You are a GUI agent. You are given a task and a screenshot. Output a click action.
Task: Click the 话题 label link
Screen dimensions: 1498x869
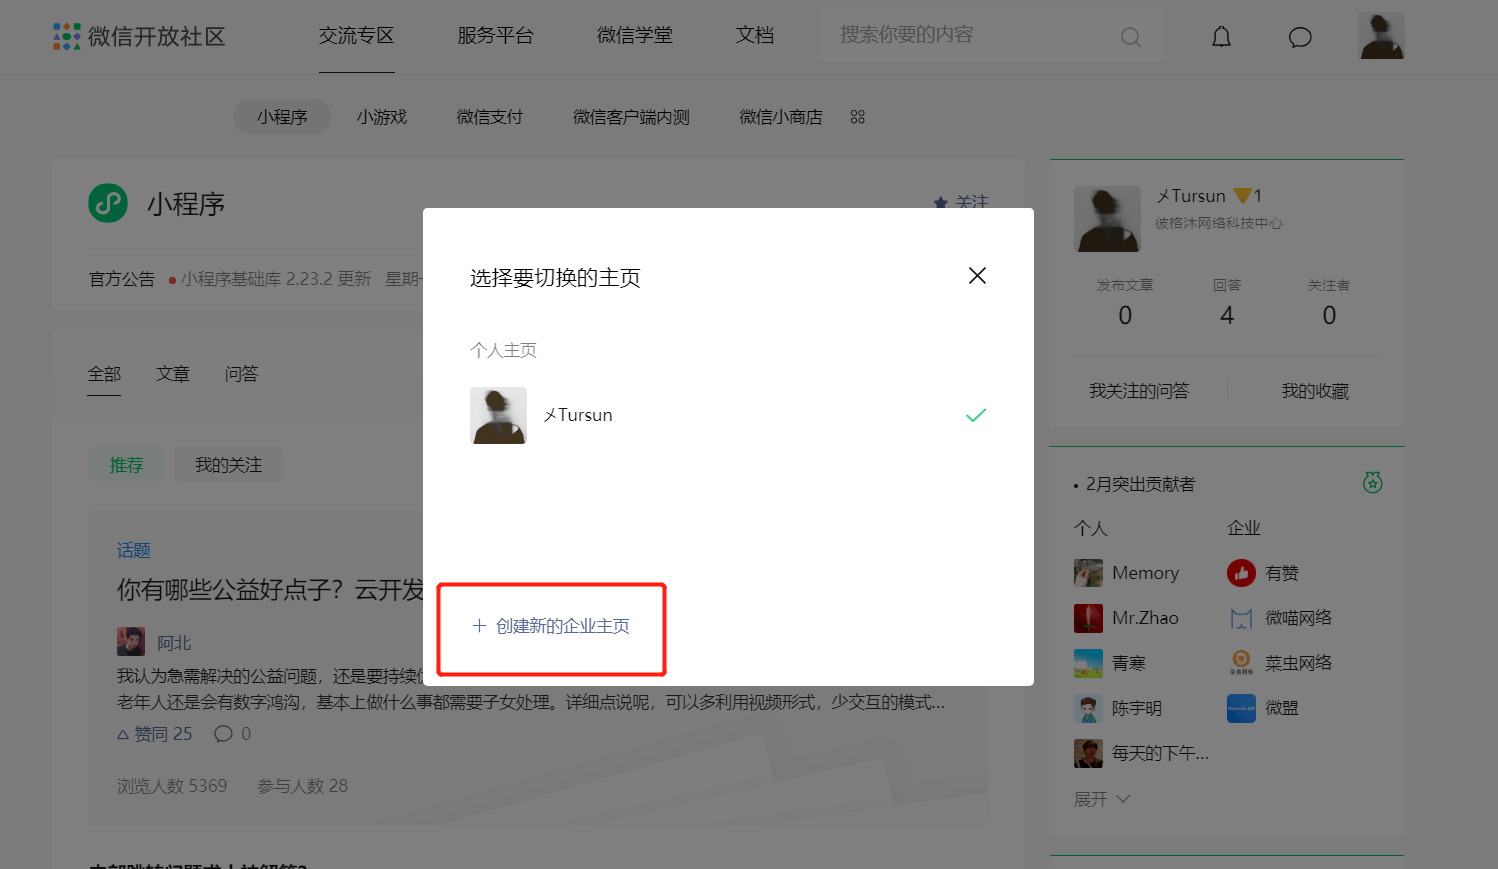(134, 550)
